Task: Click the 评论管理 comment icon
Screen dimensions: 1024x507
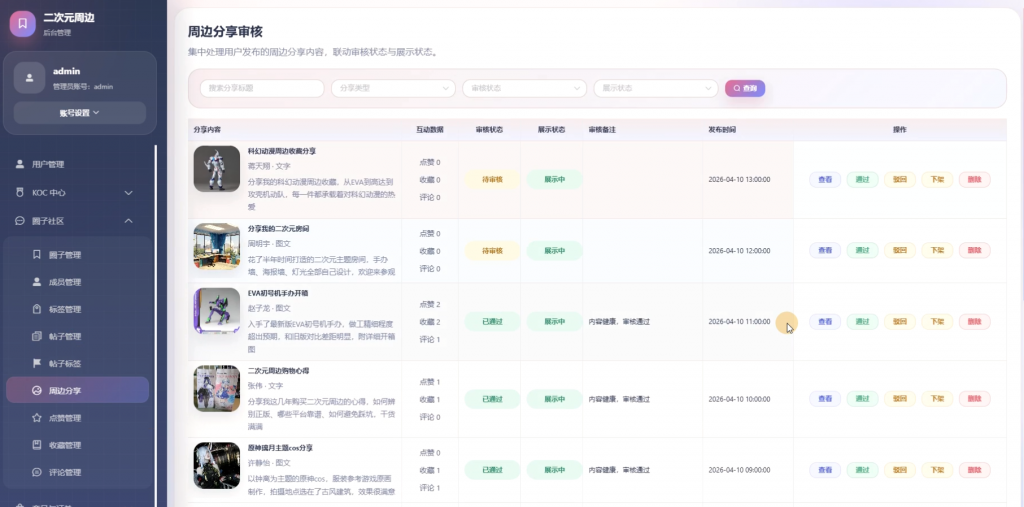Action: click(37, 472)
